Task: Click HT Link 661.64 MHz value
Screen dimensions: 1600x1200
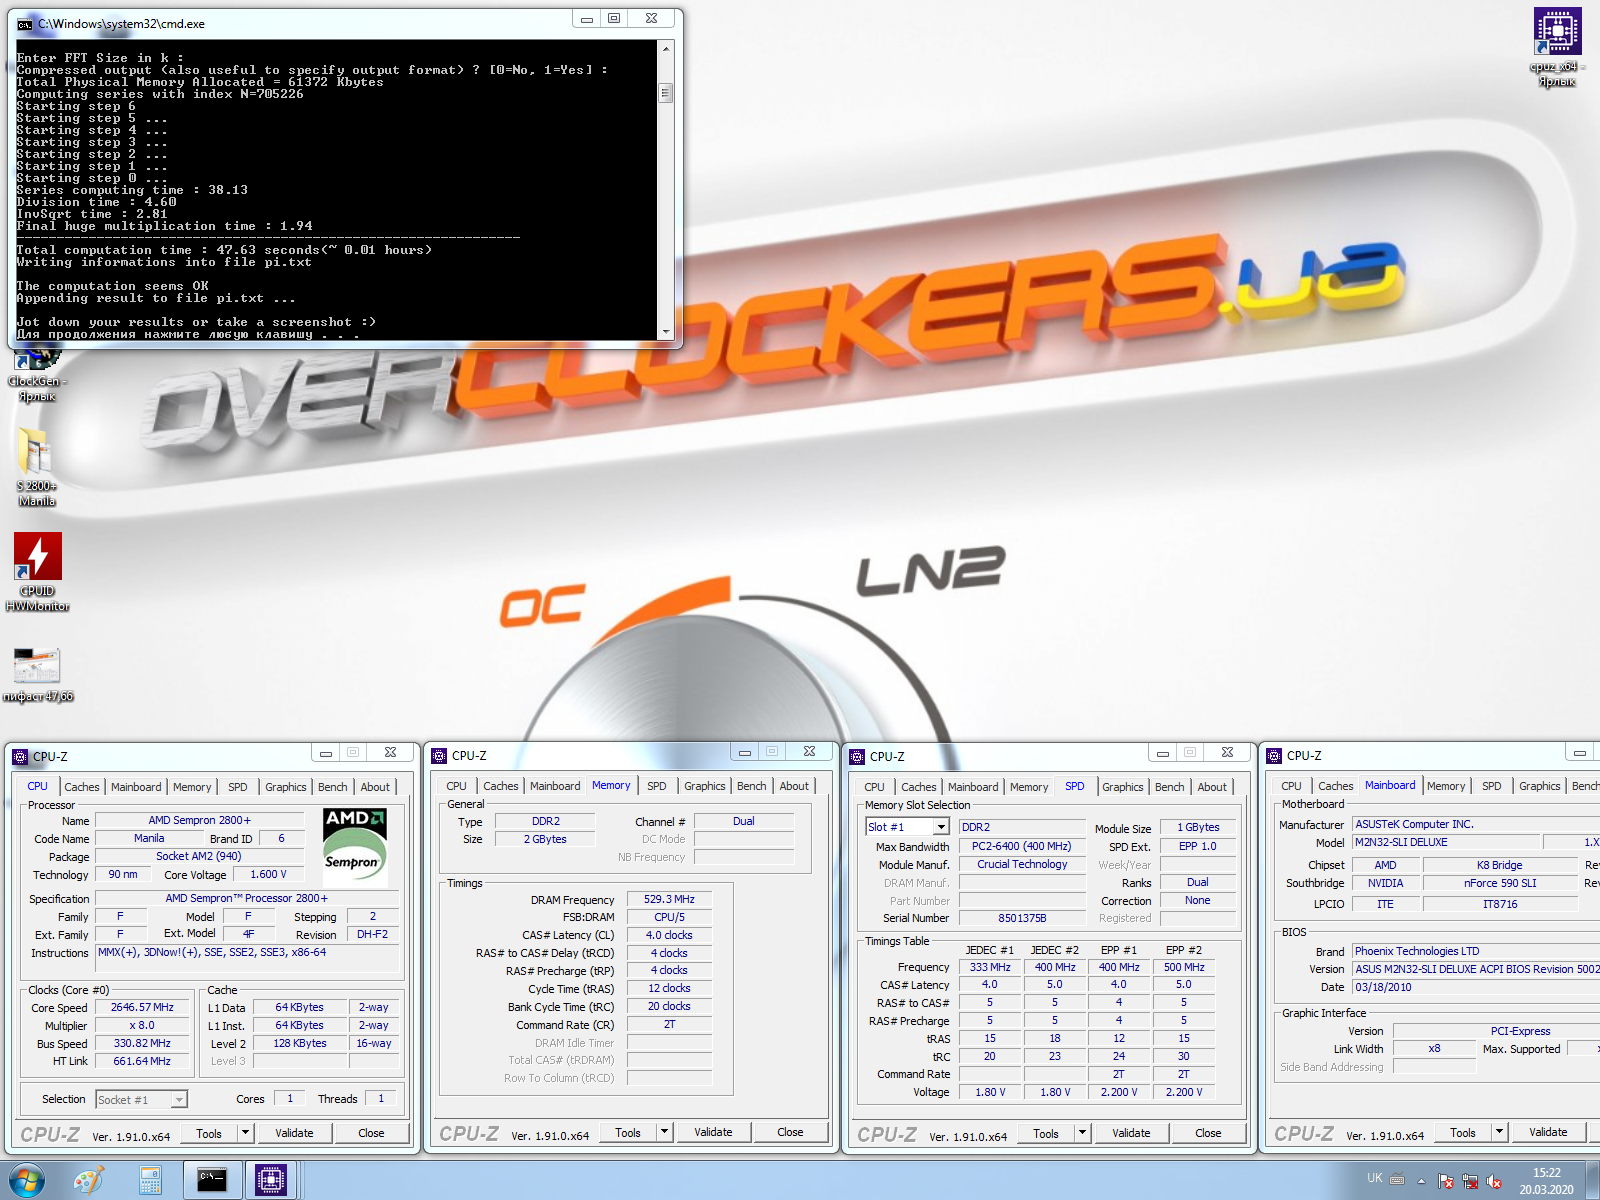Action: [142, 1062]
